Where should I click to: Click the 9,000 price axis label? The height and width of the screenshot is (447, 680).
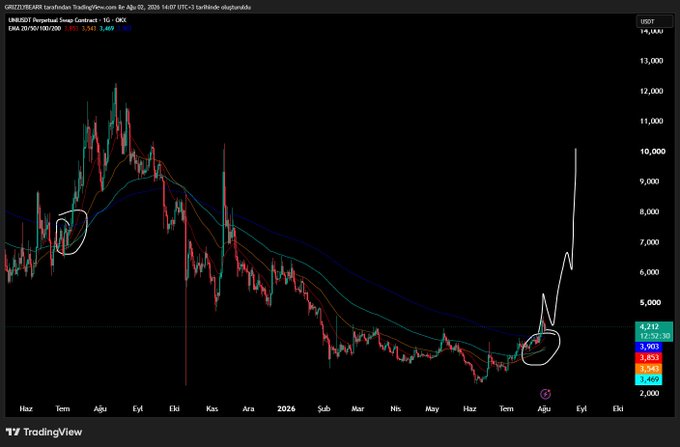click(x=649, y=181)
